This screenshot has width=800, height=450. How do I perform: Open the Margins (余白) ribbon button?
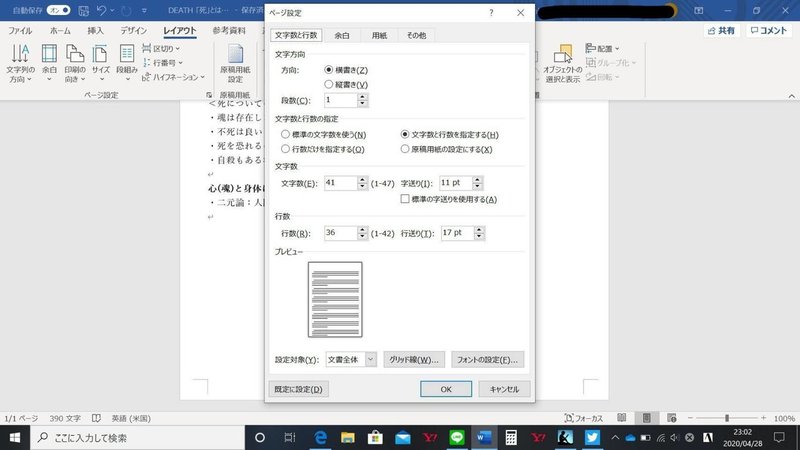(x=49, y=64)
